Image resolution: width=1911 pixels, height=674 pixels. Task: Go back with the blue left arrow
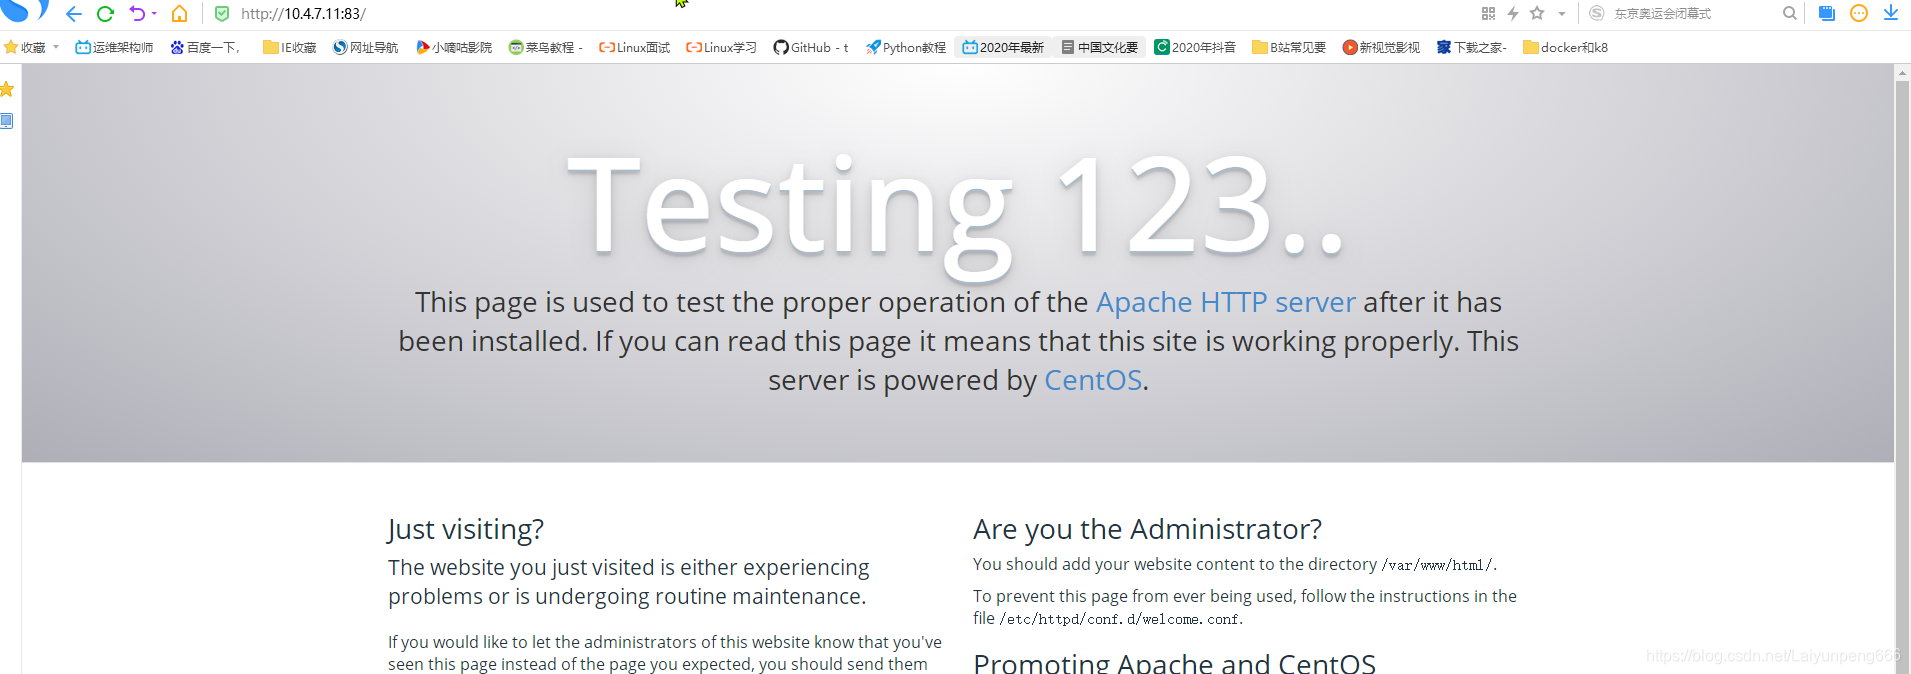tap(73, 14)
